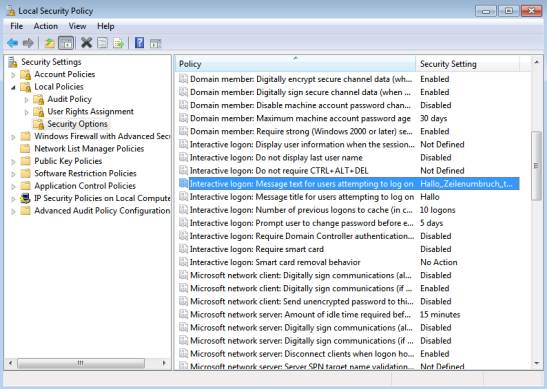Click the tree pane scroll-left arrow
547x389 pixels.
(x=10, y=363)
